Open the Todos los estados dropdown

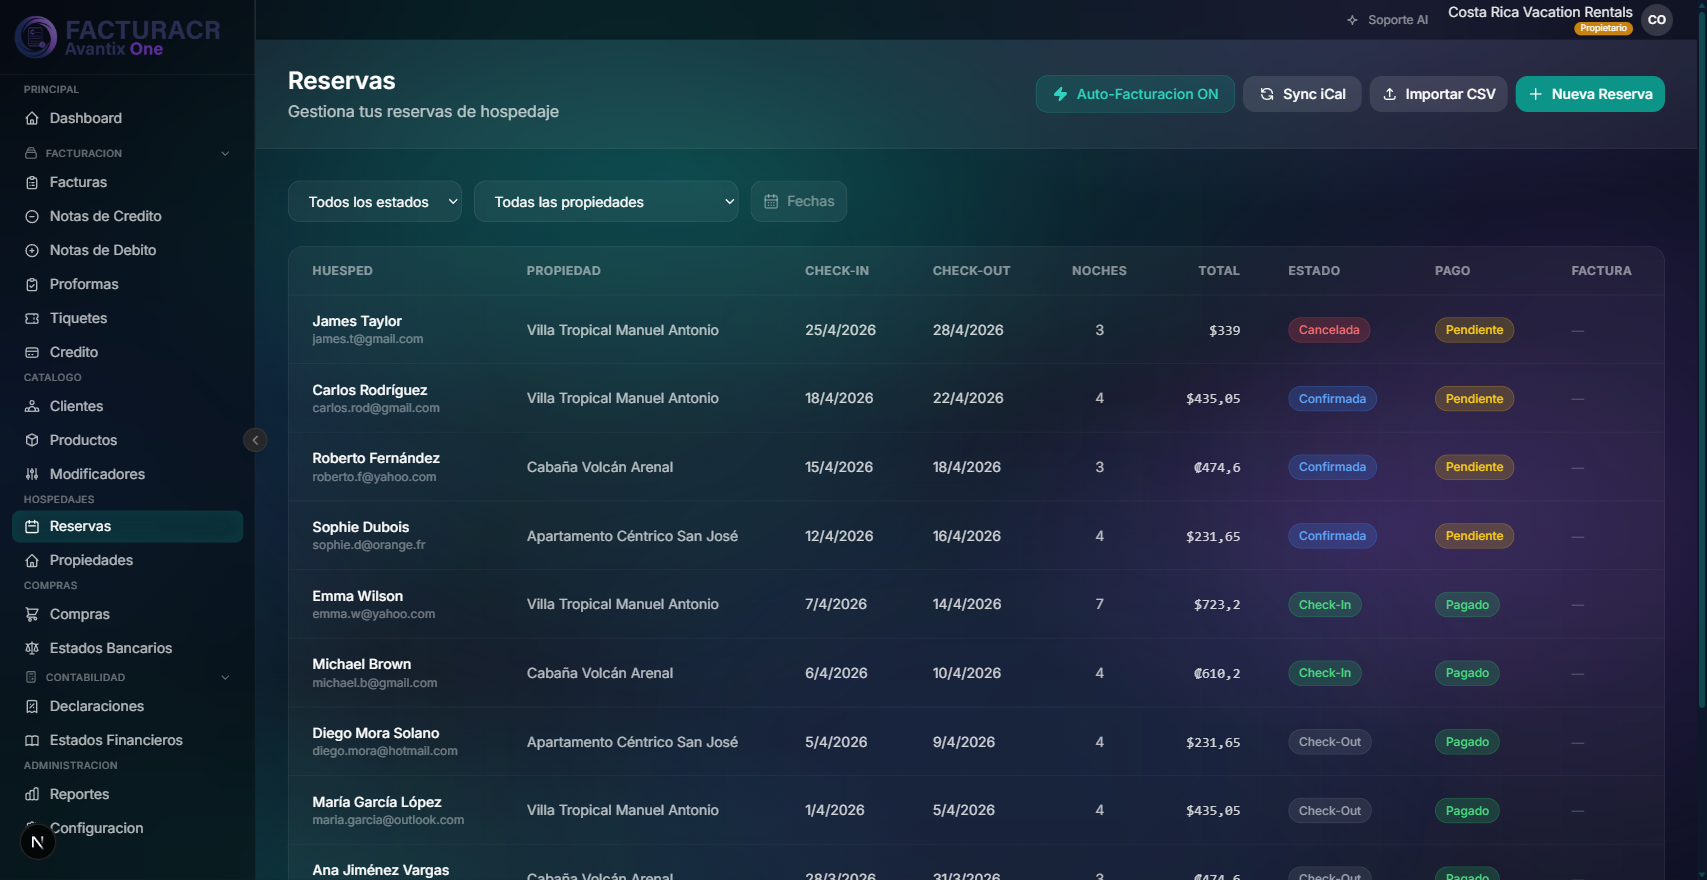[x=375, y=202]
